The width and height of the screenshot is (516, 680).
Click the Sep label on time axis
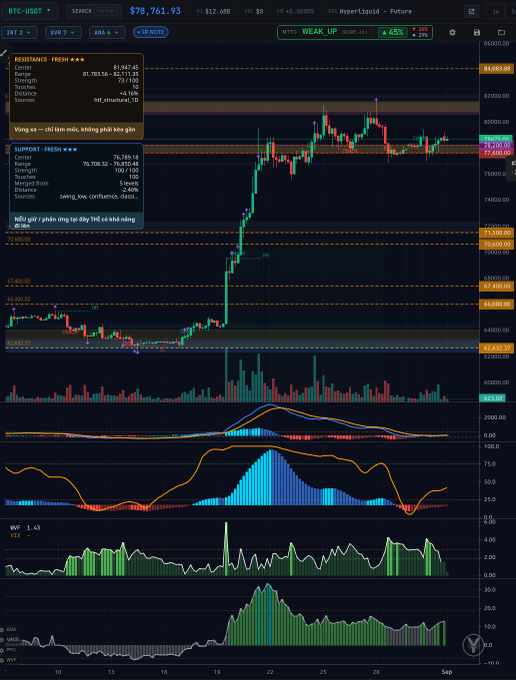tap(447, 672)
